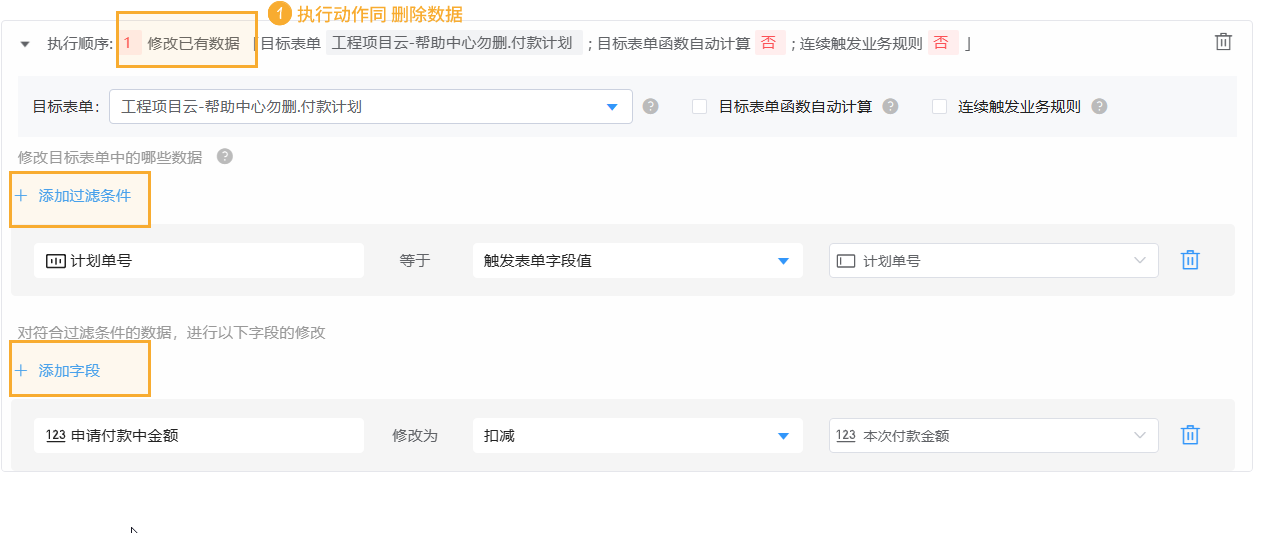Click the 修改已有数据 action label
Viewport: 1277px width, 533px height.
tap(193, 43)
